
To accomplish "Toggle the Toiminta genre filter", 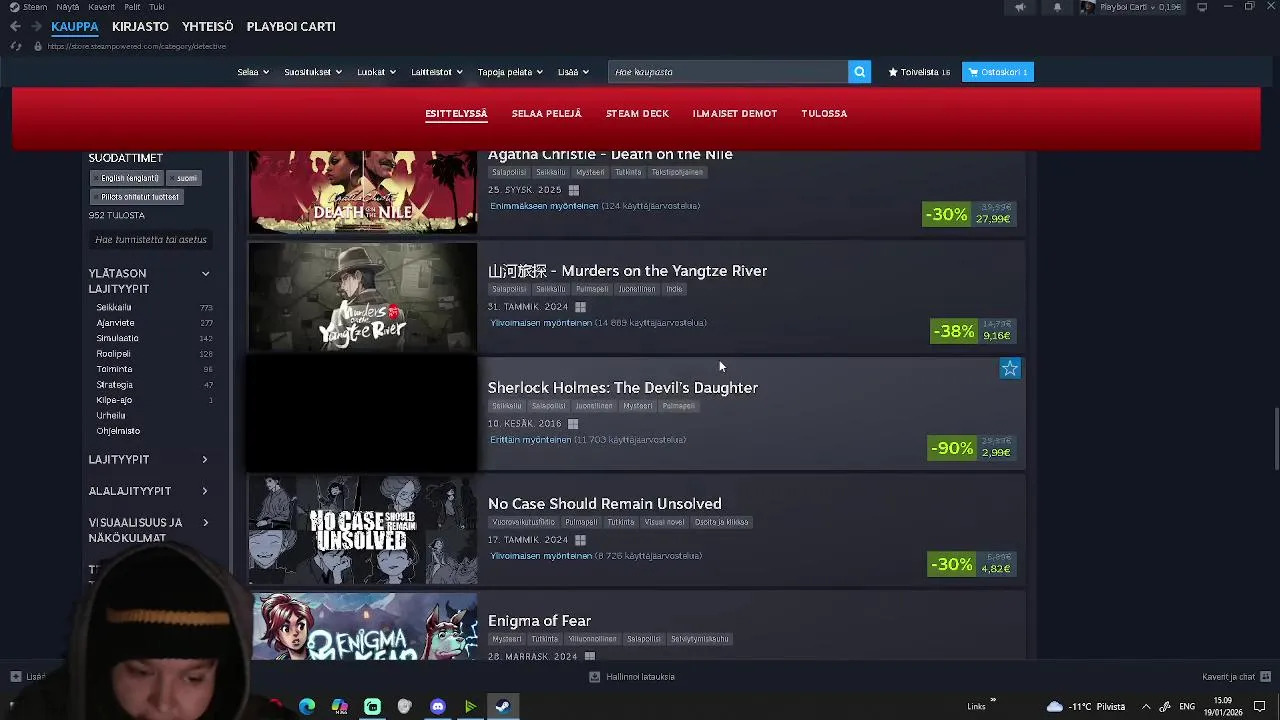I will click(x=114, y=369).
